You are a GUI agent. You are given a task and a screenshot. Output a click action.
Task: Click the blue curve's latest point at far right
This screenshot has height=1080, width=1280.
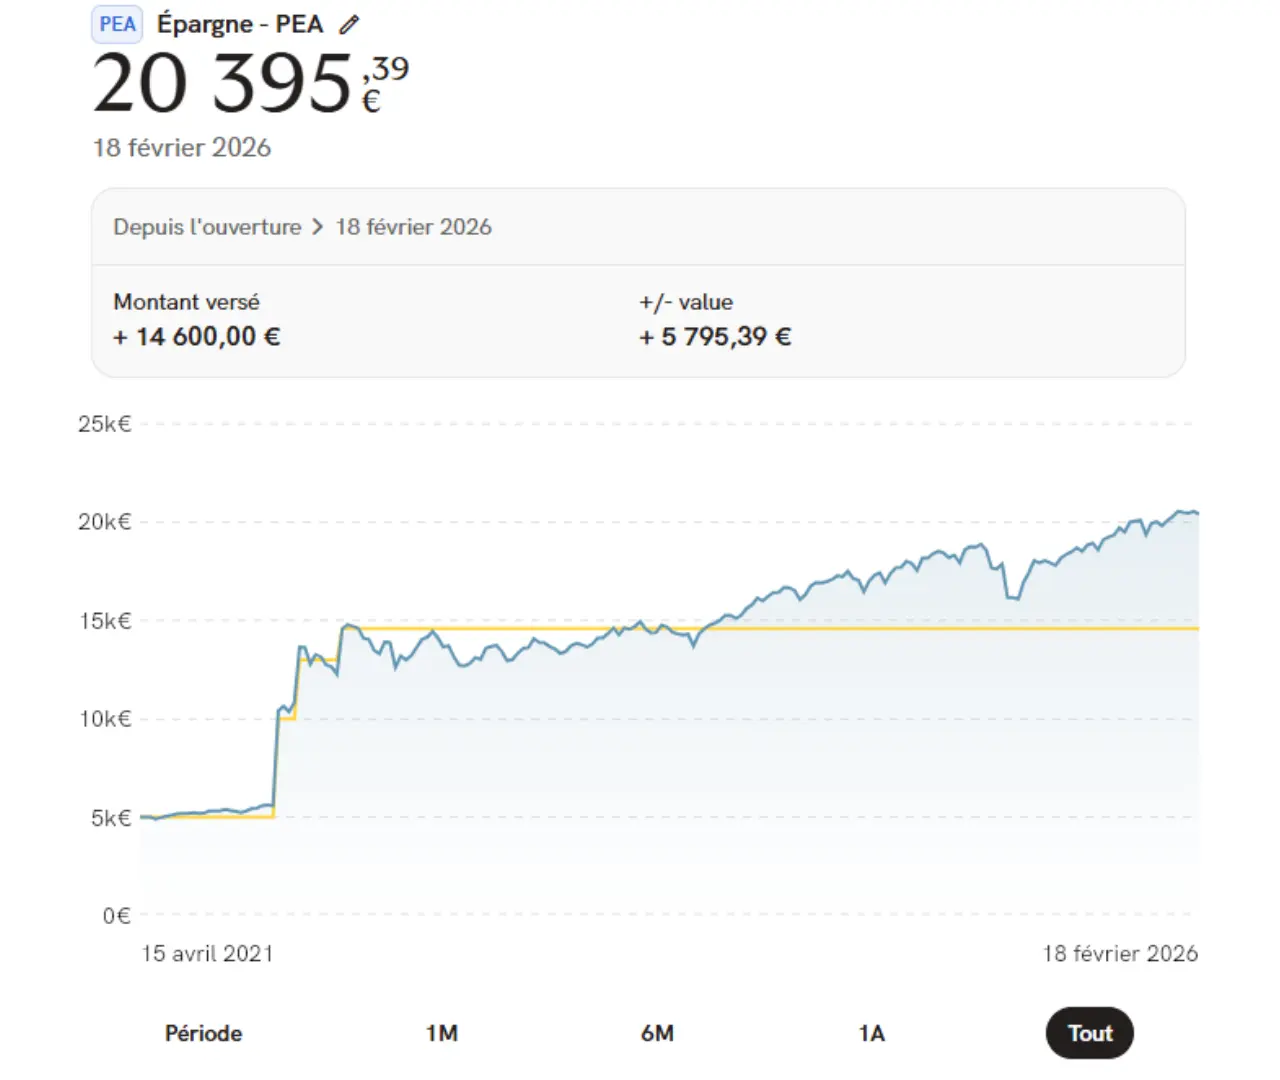pos(1195,513)
